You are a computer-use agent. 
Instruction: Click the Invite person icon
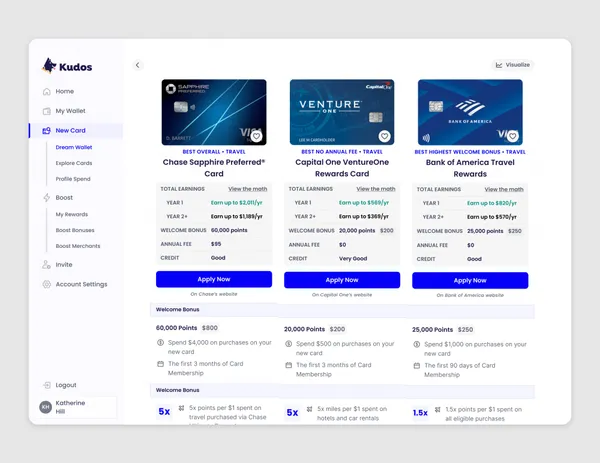point(46,264)
